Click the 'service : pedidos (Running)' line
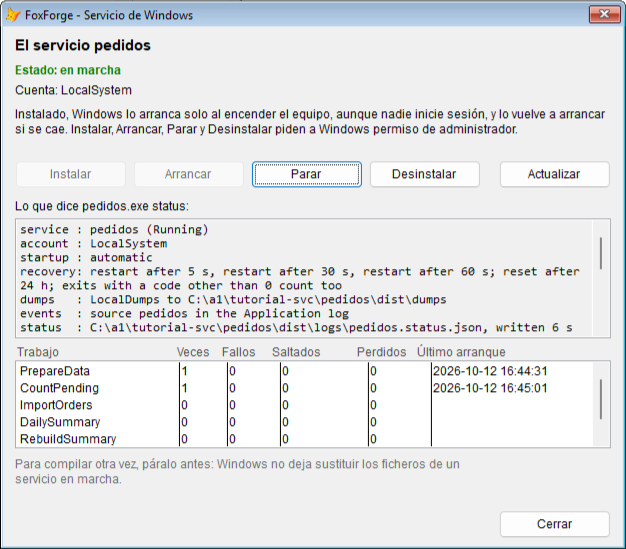Image resolution: width=626 pixels, height=549 pixels. [x=115, y=230]
